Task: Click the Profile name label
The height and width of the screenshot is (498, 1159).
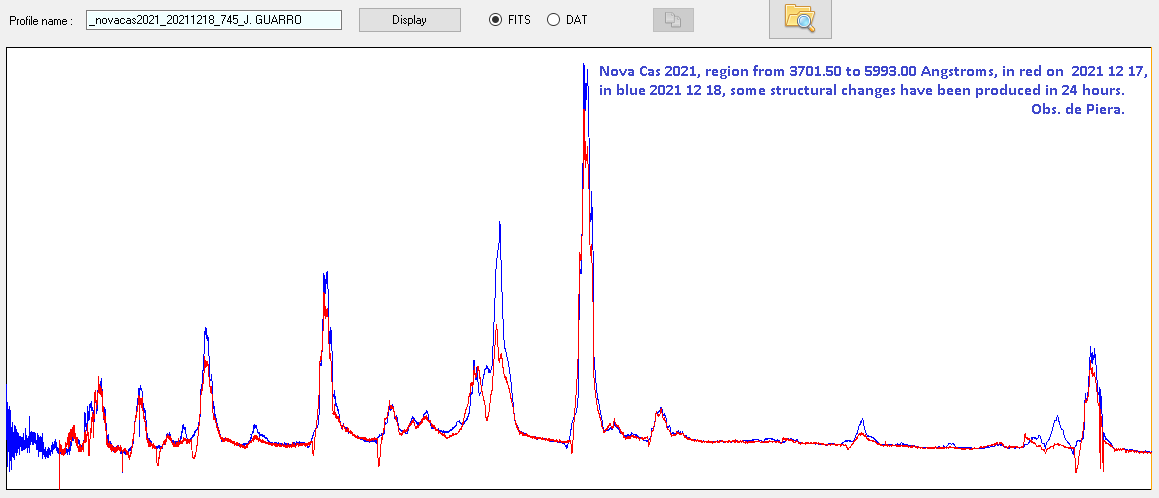Action: pyautogui.click(x=41, y=21)
